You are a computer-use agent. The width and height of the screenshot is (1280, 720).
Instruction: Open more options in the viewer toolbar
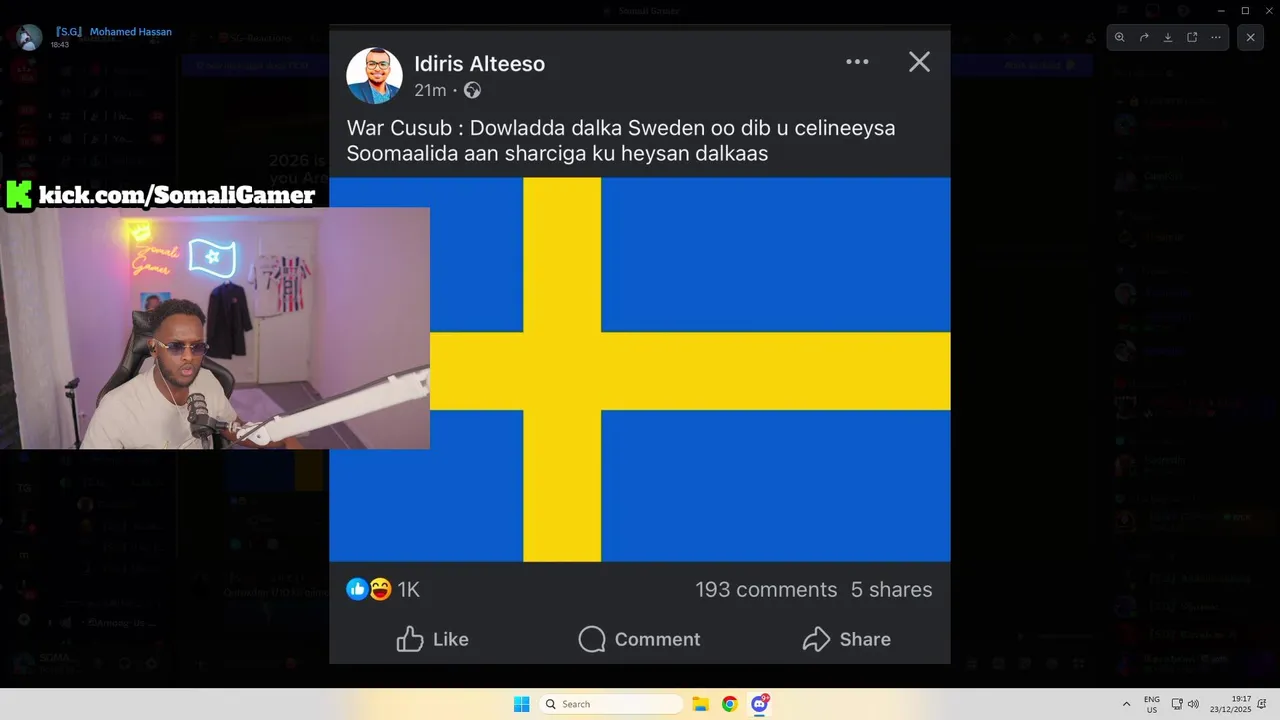click(x=1216, y=37)
